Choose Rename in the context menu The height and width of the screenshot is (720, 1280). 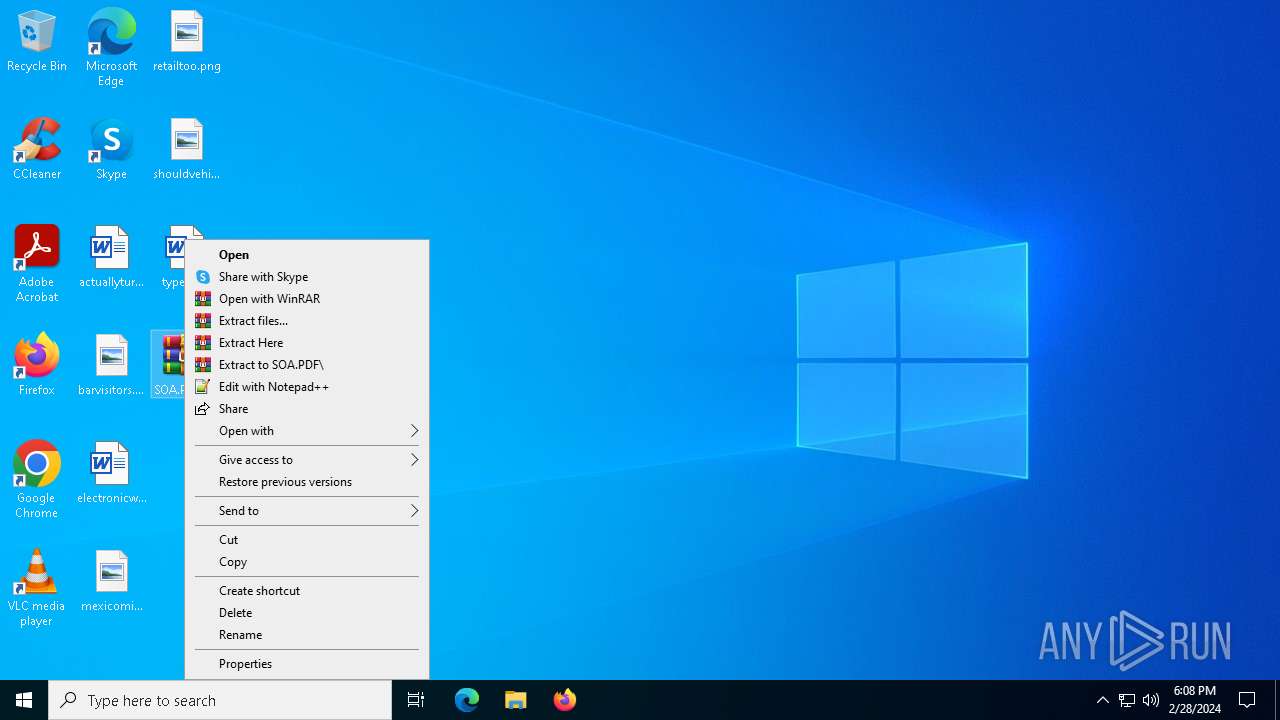(307, 635)
